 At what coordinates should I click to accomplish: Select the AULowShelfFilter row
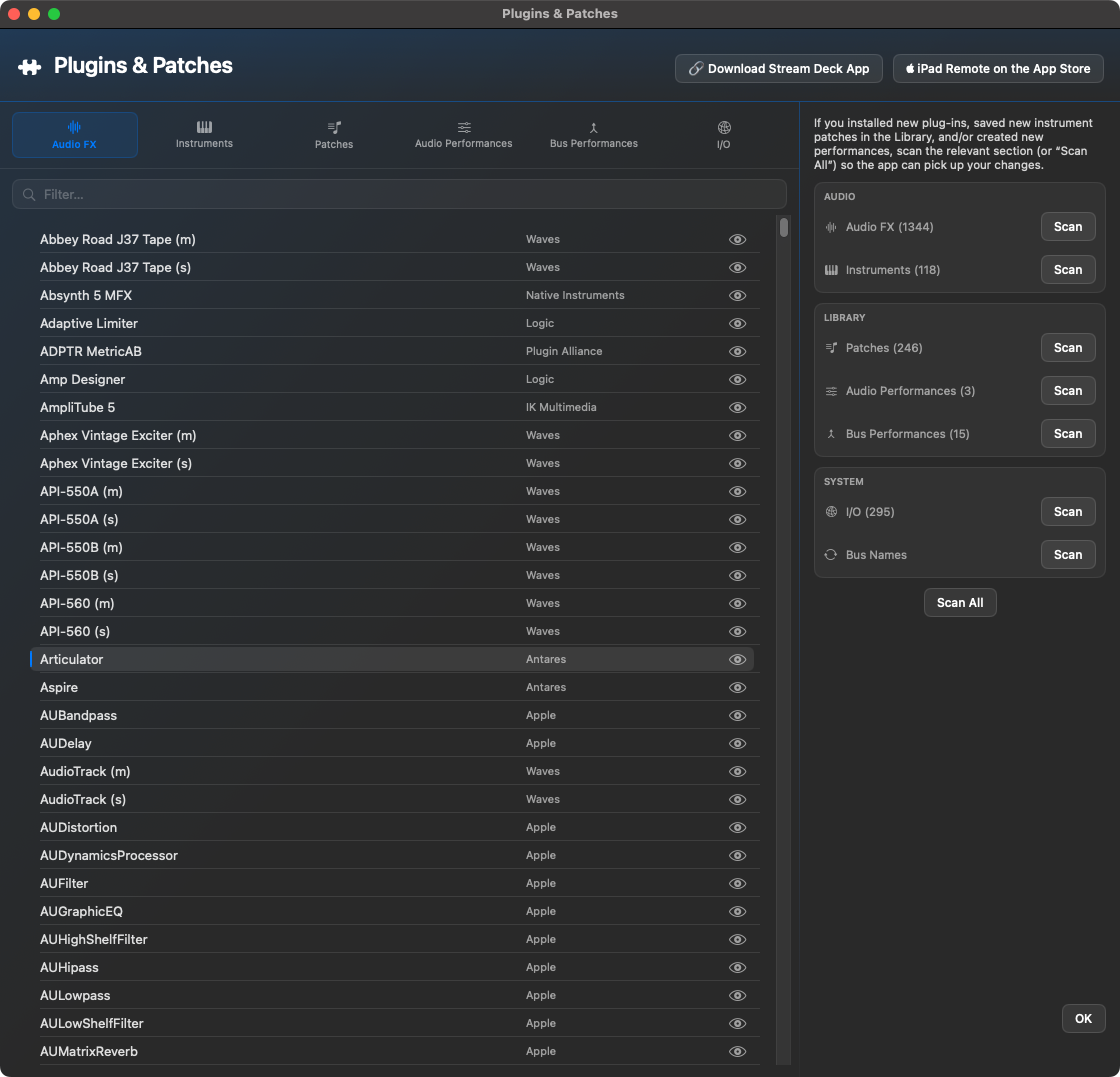click(x=392, y=1023)
